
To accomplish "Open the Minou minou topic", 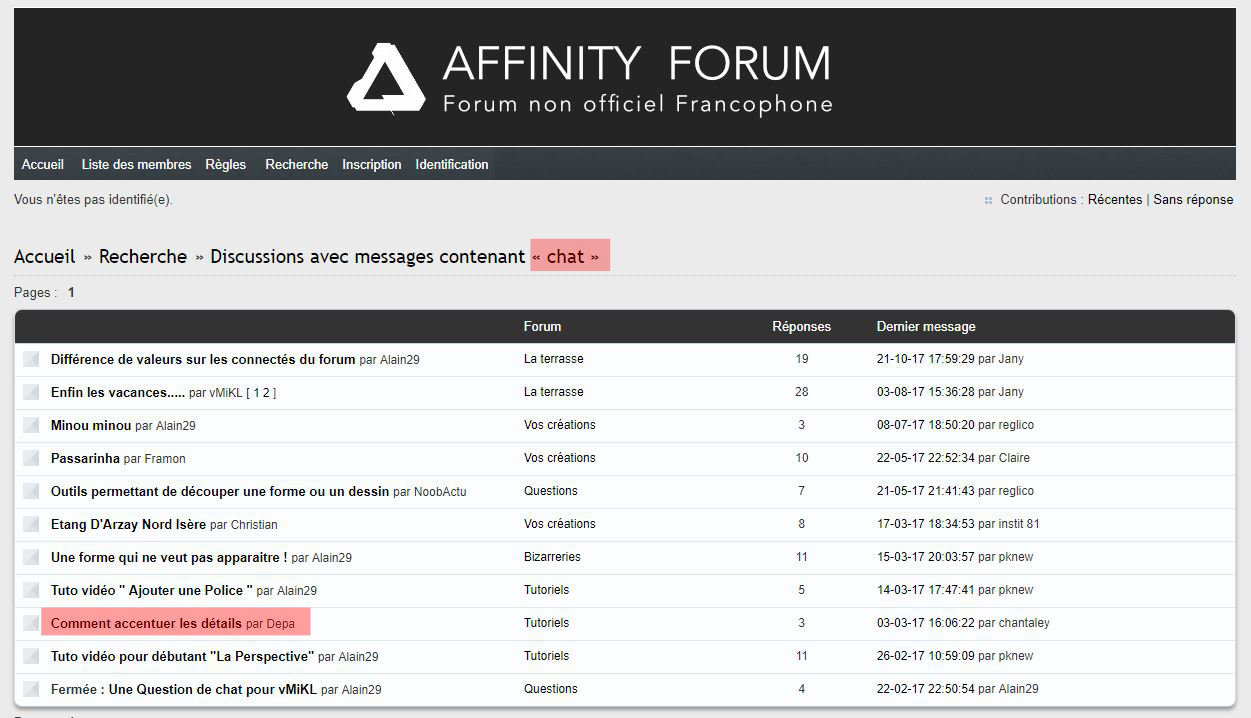I will (x=91, y=425).
